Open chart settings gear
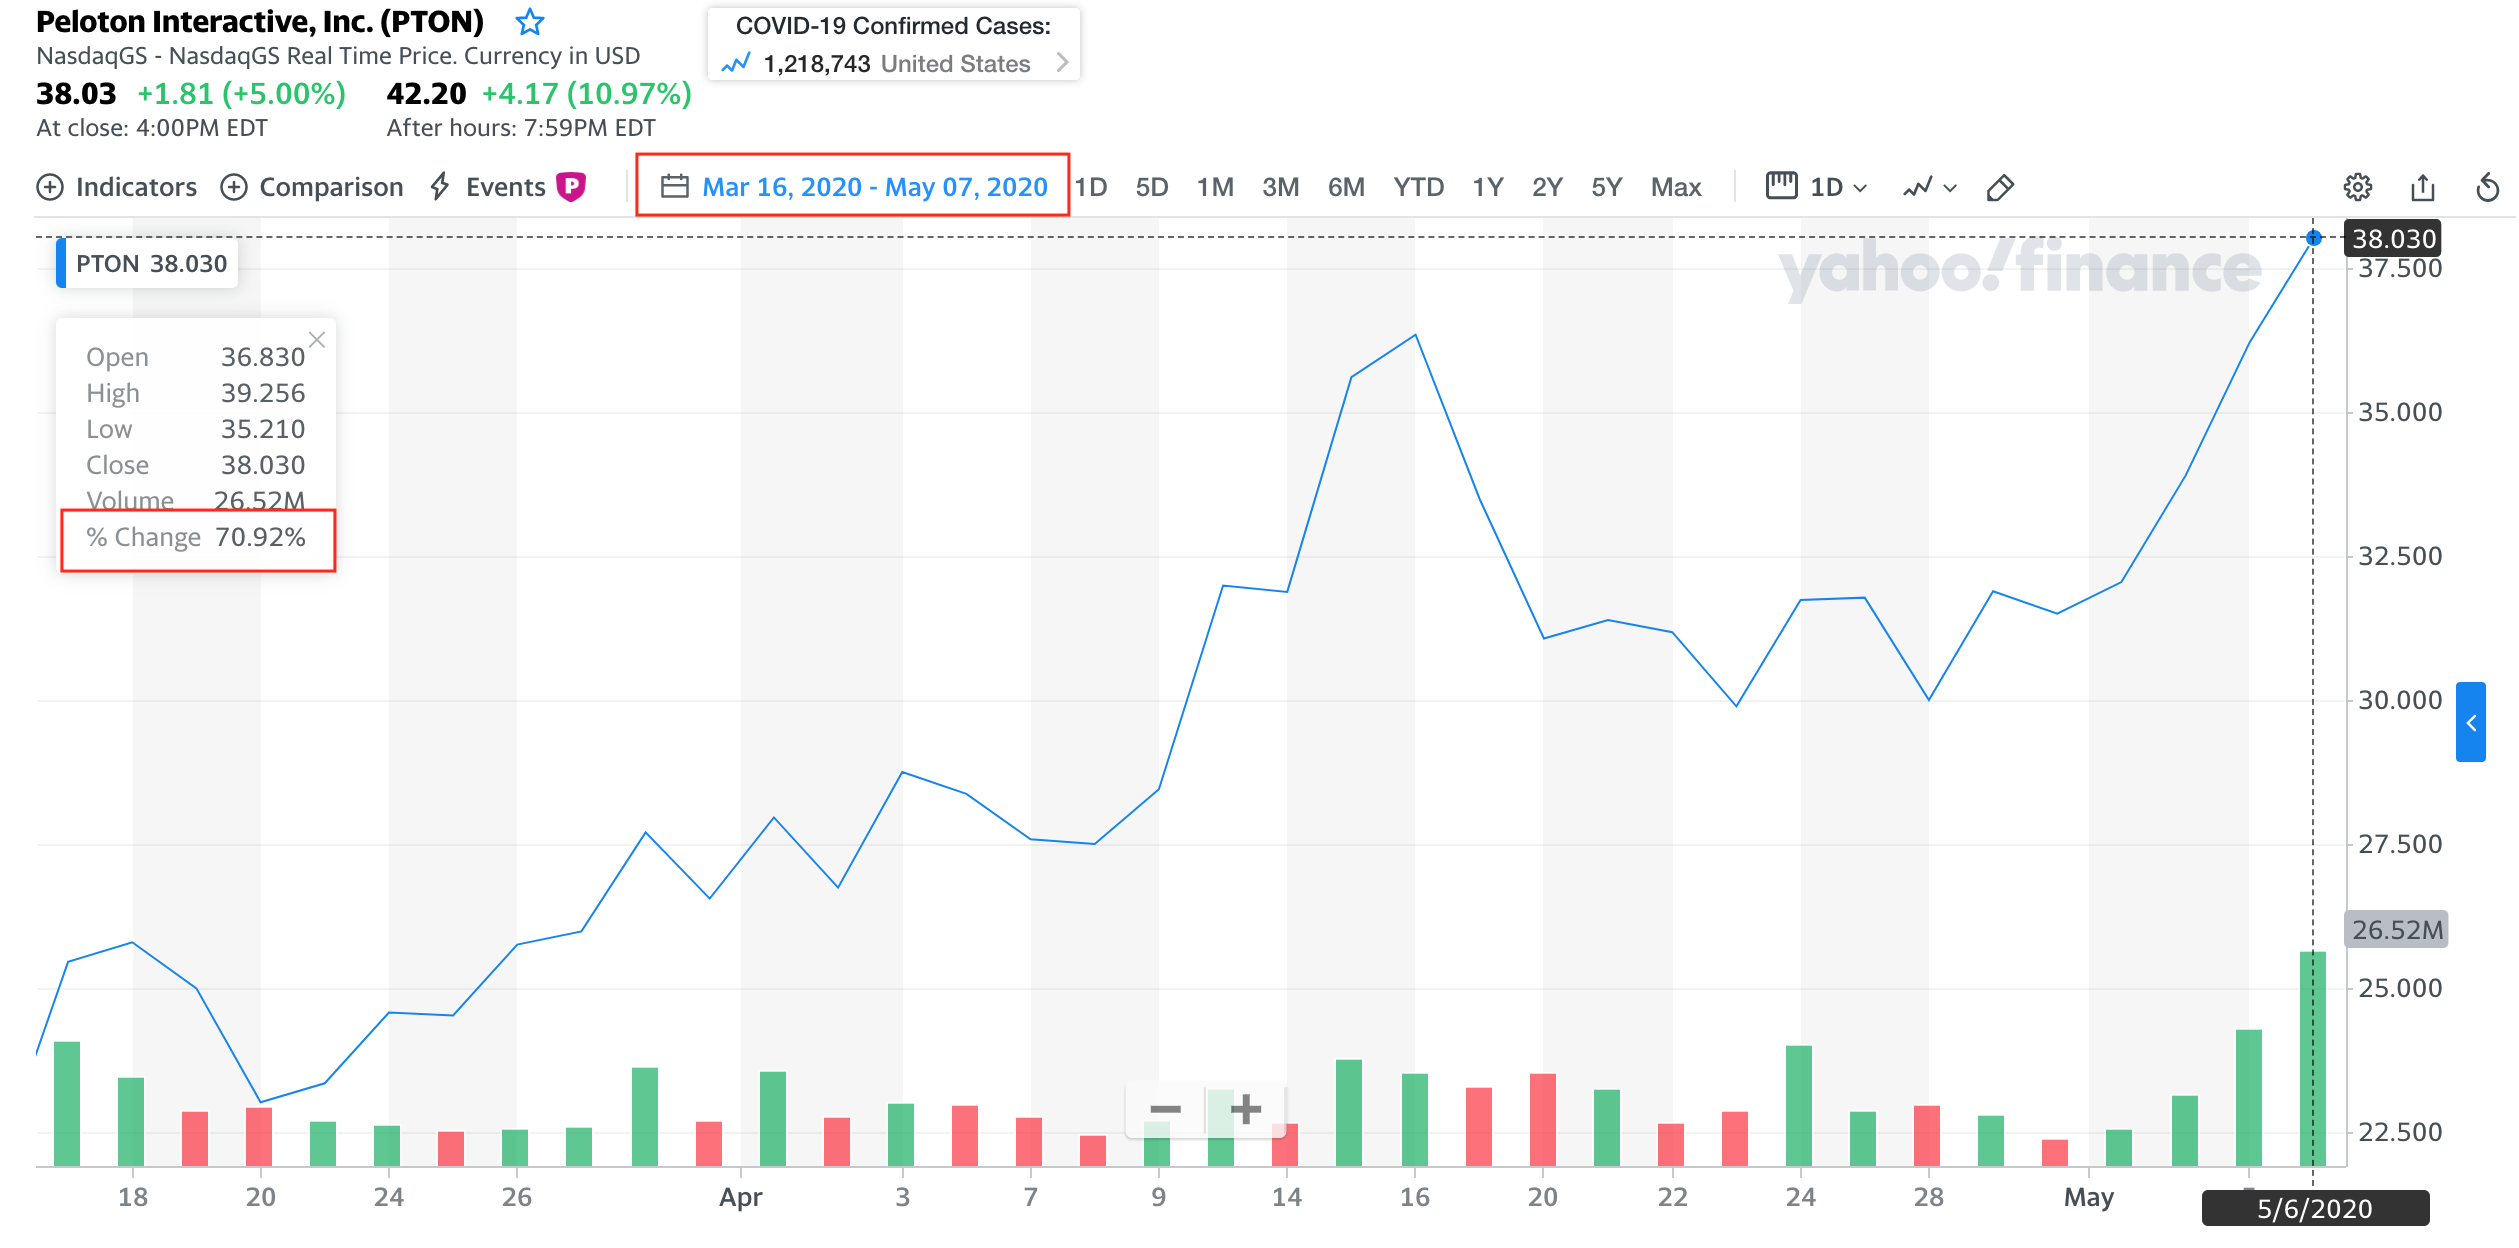The height and width of the screenshot is (1248, 2519). [2357, 187]
